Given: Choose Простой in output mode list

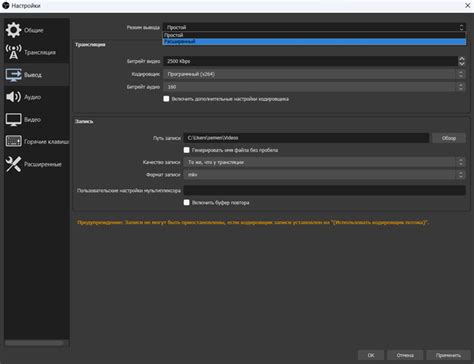Looking at the screenshot, I should pyautogui.click(x=314, y=35).
